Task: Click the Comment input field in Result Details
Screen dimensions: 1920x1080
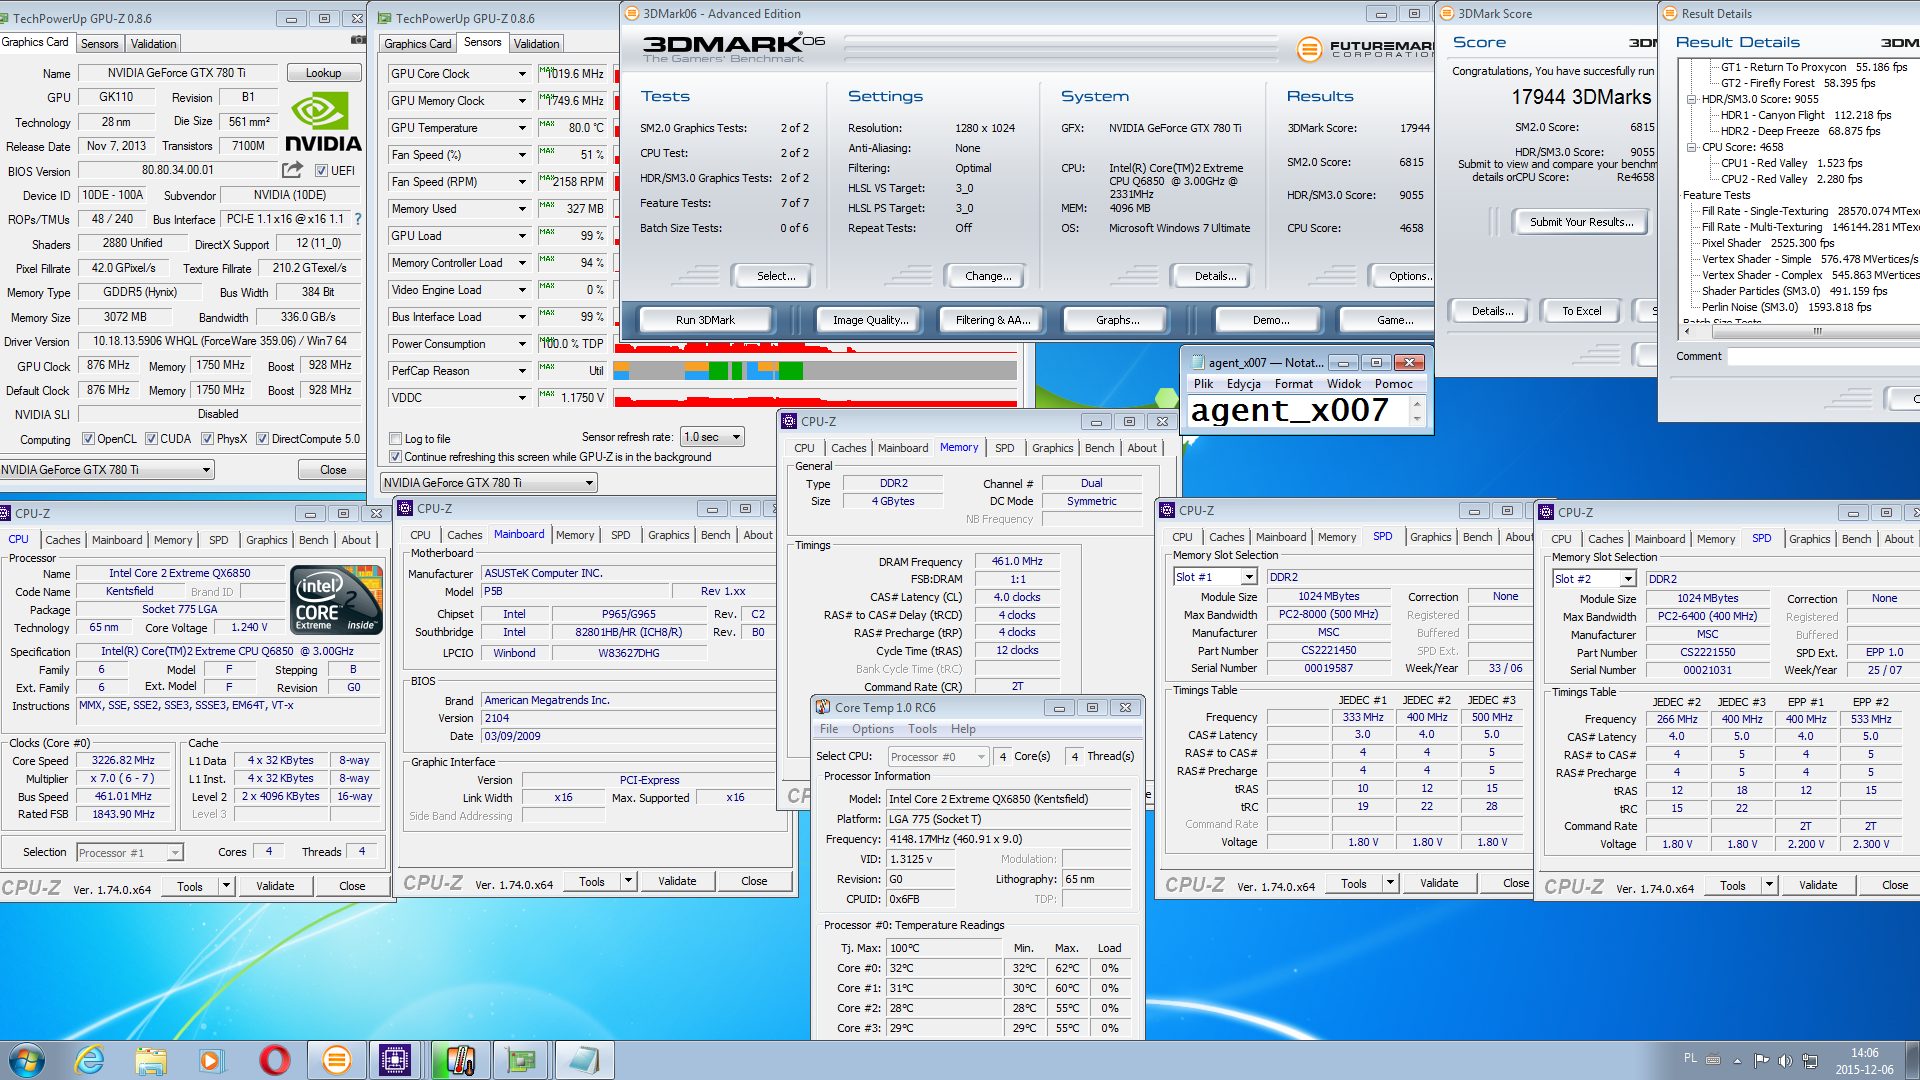Action: (x=1823, y=356)
